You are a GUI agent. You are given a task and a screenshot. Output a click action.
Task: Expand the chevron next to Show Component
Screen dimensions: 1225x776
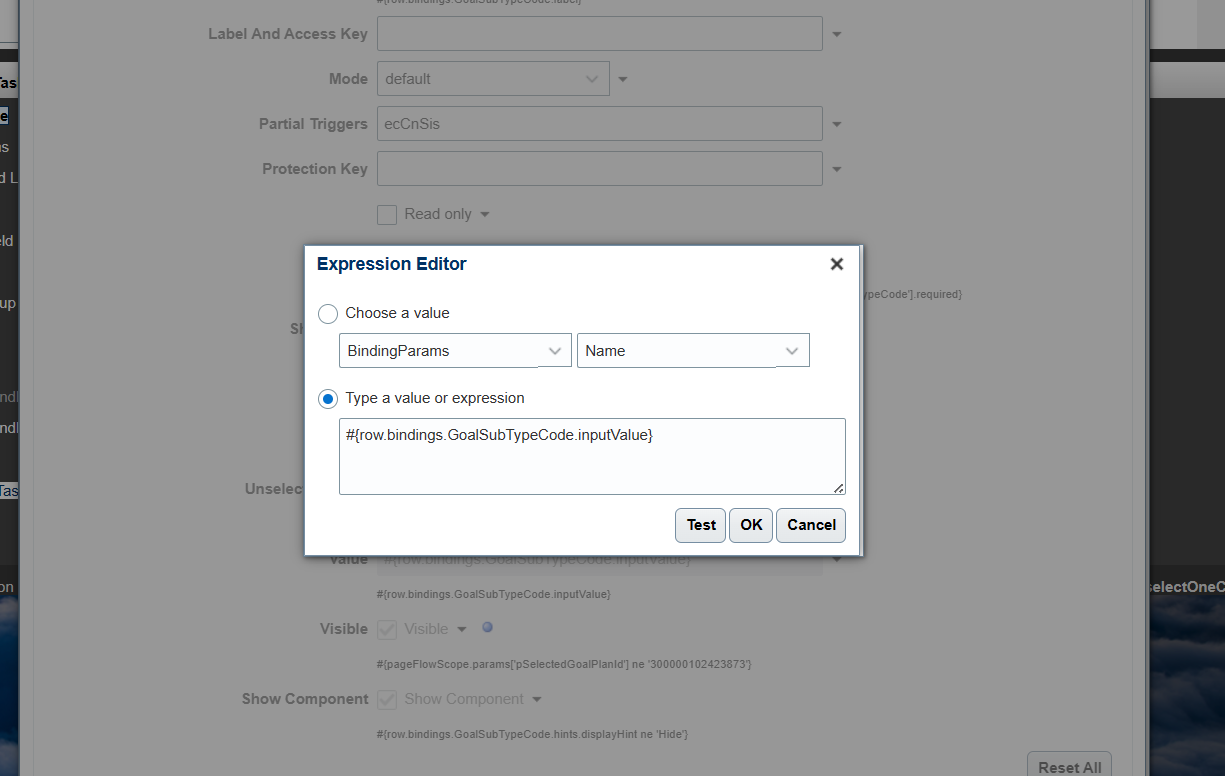tap(536, 699)
